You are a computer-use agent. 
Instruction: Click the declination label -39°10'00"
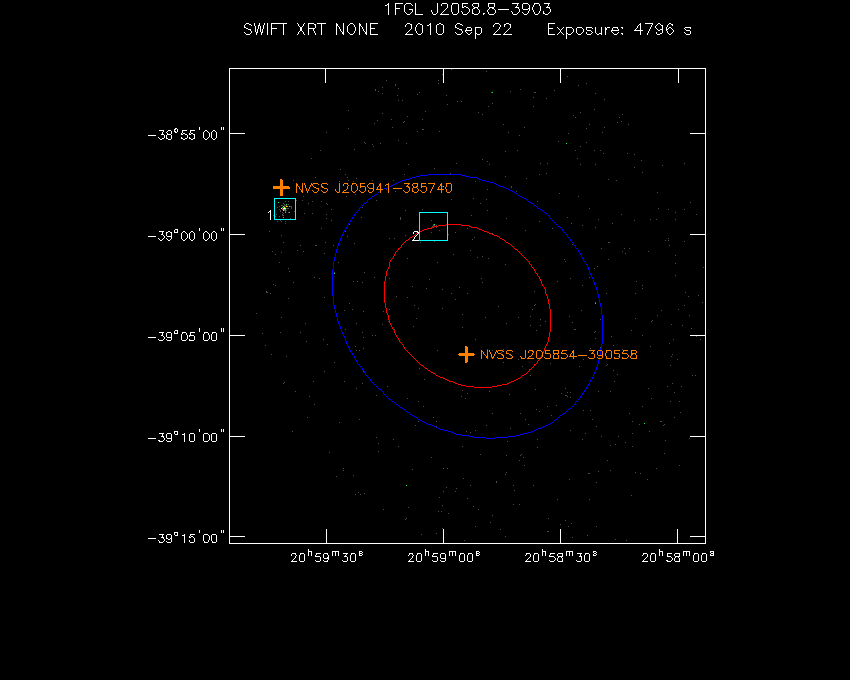(186, 437)
